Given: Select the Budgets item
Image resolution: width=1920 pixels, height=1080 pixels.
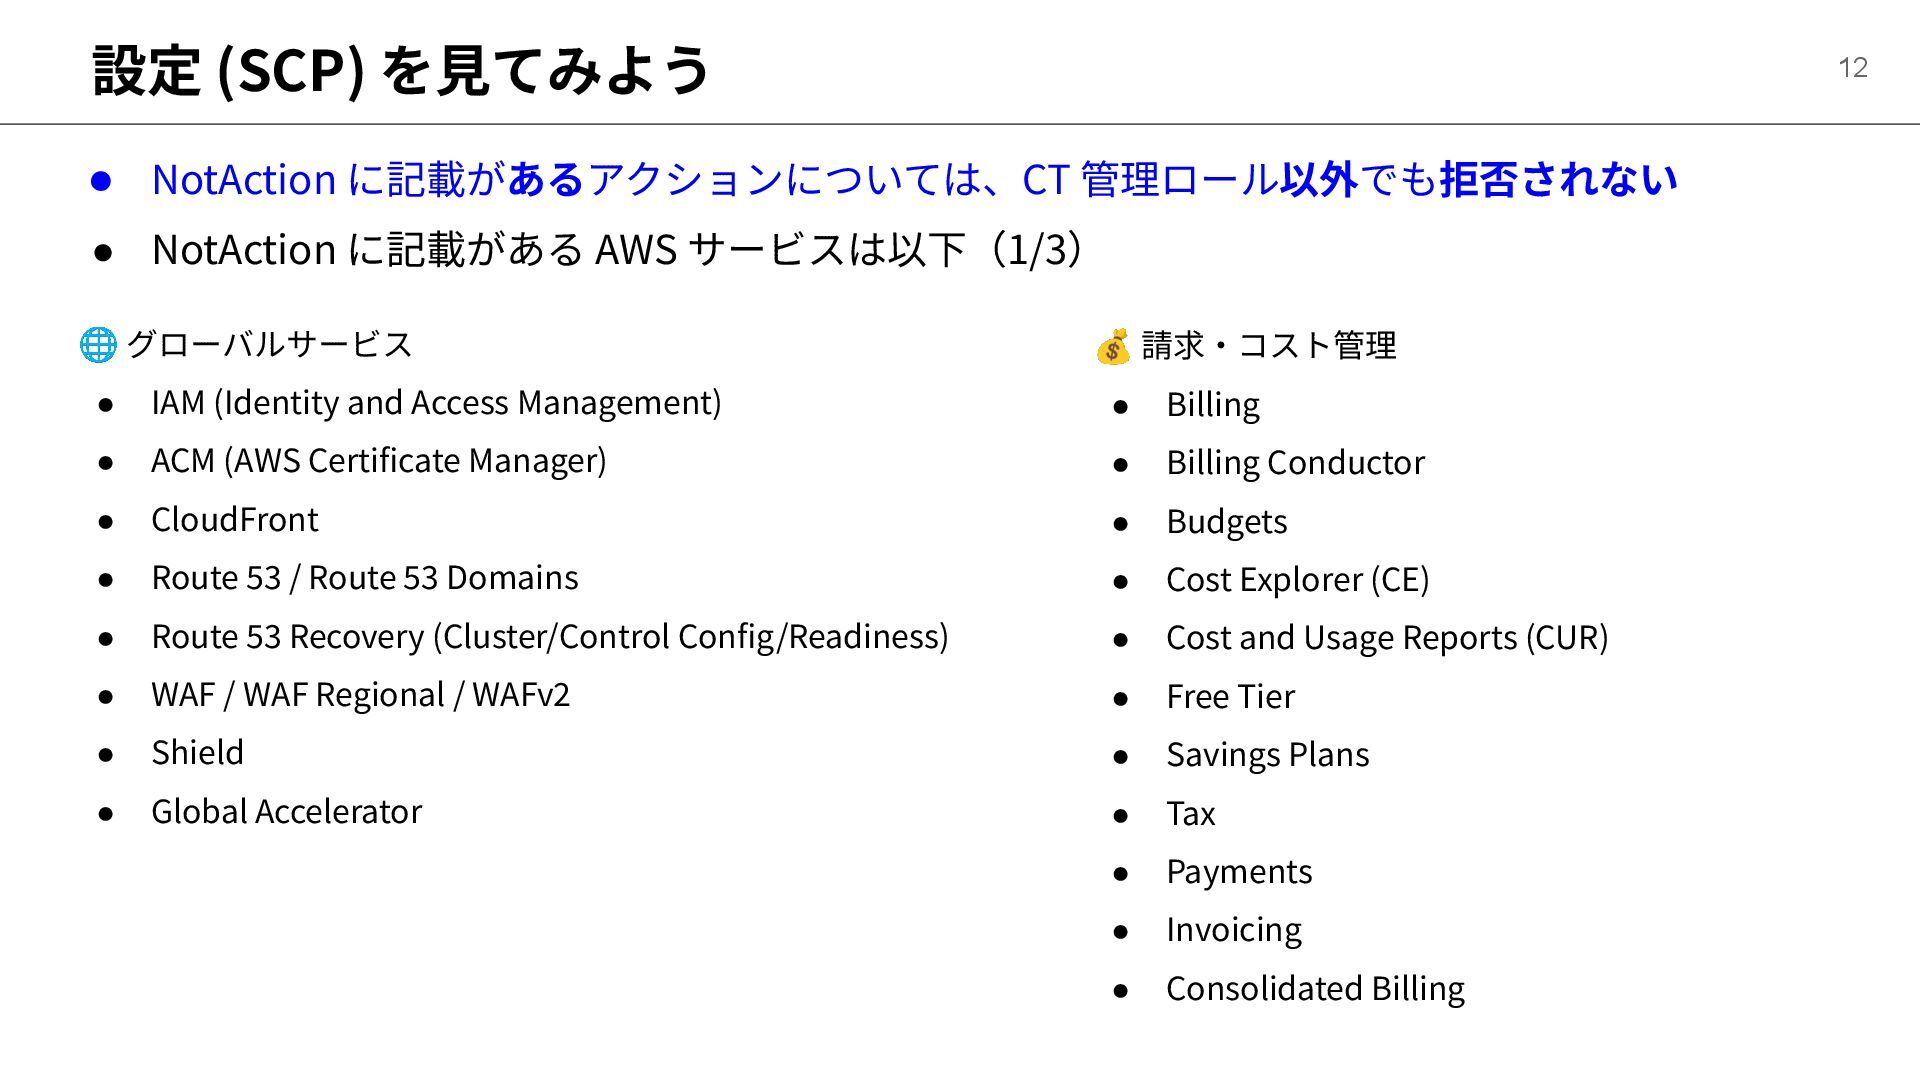Looking at the screenshot, I should [x=1227, y=521].
